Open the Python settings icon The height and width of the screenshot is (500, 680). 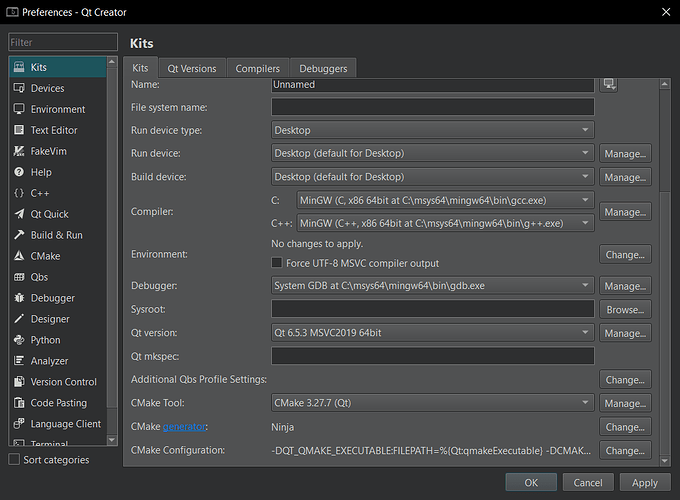(19, 340)
